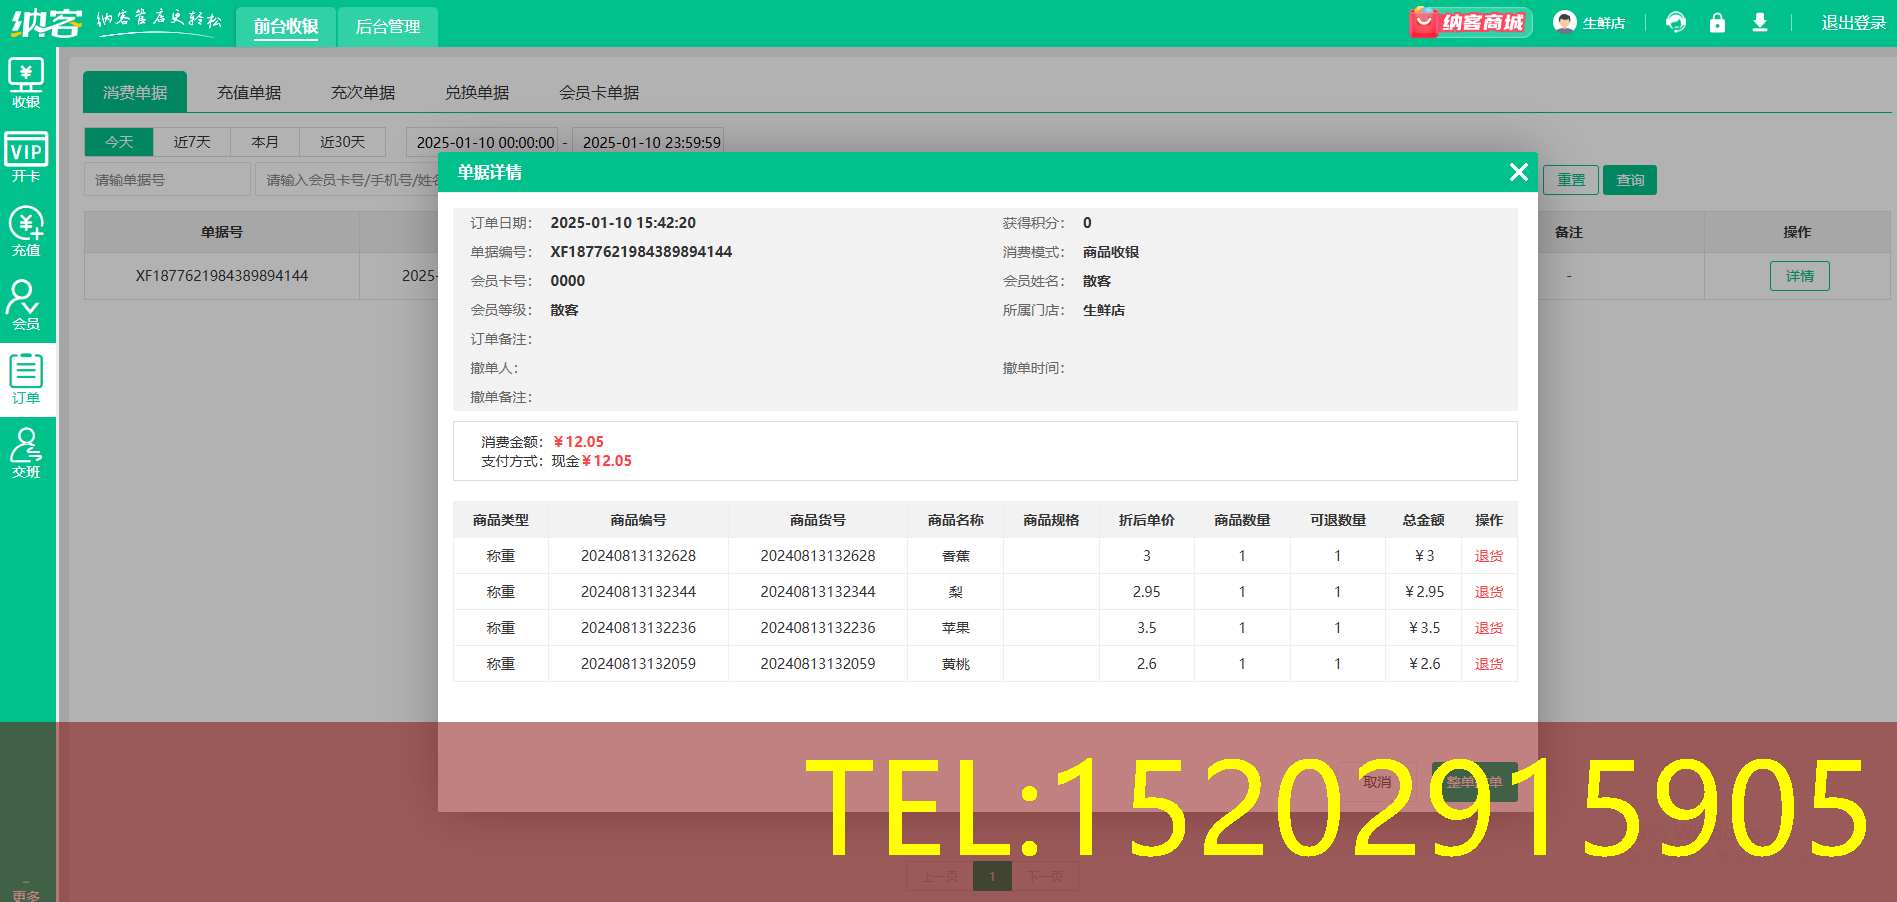Open the 收银 cashier sidebar icon
Screen dimensions: 1897x902
coord(26,83)
